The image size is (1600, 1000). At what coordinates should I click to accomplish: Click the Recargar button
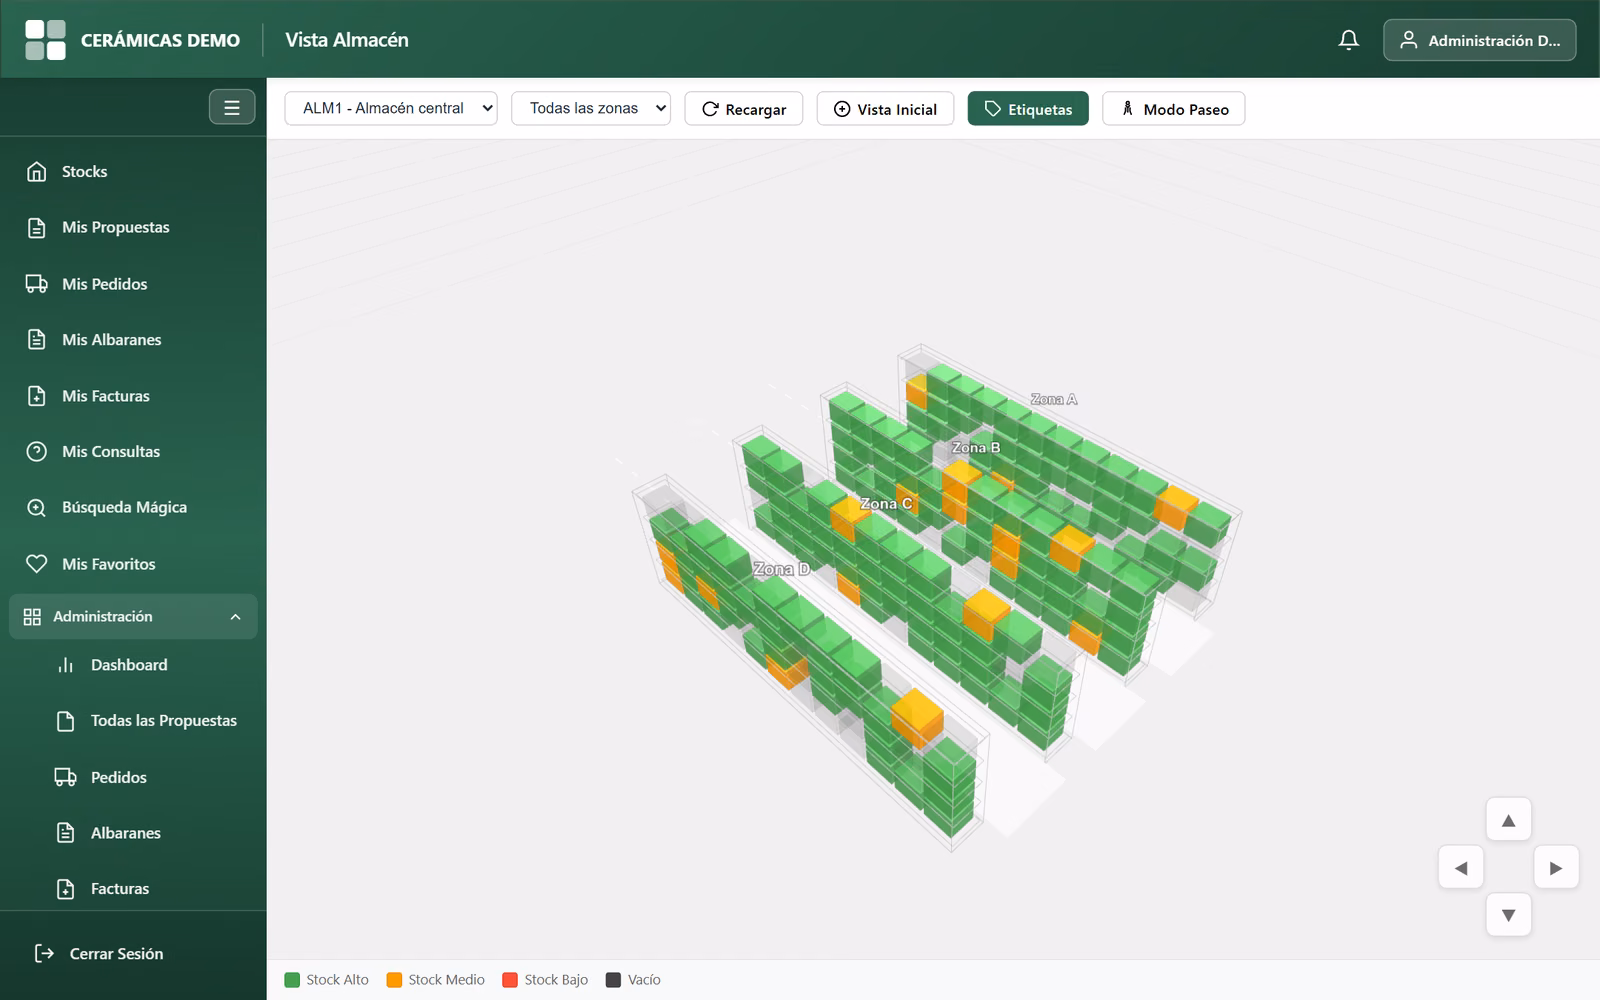744,109
